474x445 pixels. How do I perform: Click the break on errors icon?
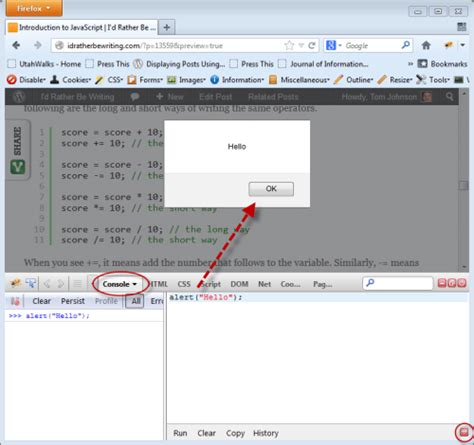15,301
